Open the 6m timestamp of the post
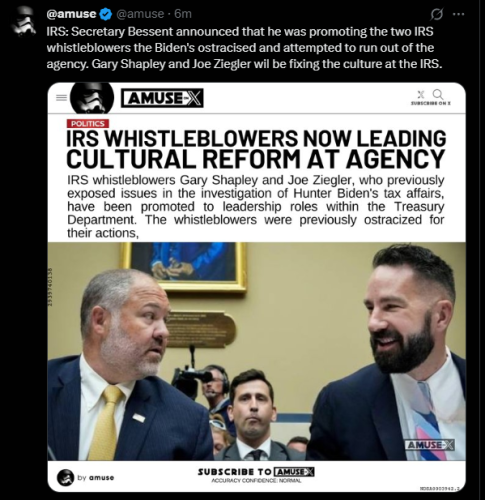The height and width of the screenshot is (500, 485). 183,14
